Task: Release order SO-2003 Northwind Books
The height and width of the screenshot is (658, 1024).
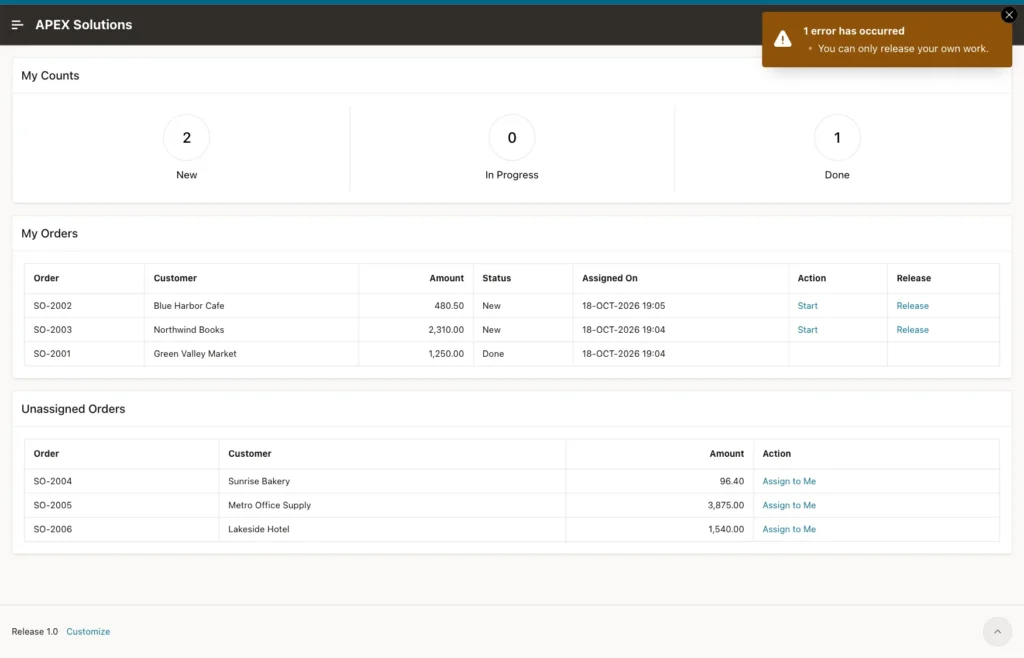Action: click(x=912, y=330)
